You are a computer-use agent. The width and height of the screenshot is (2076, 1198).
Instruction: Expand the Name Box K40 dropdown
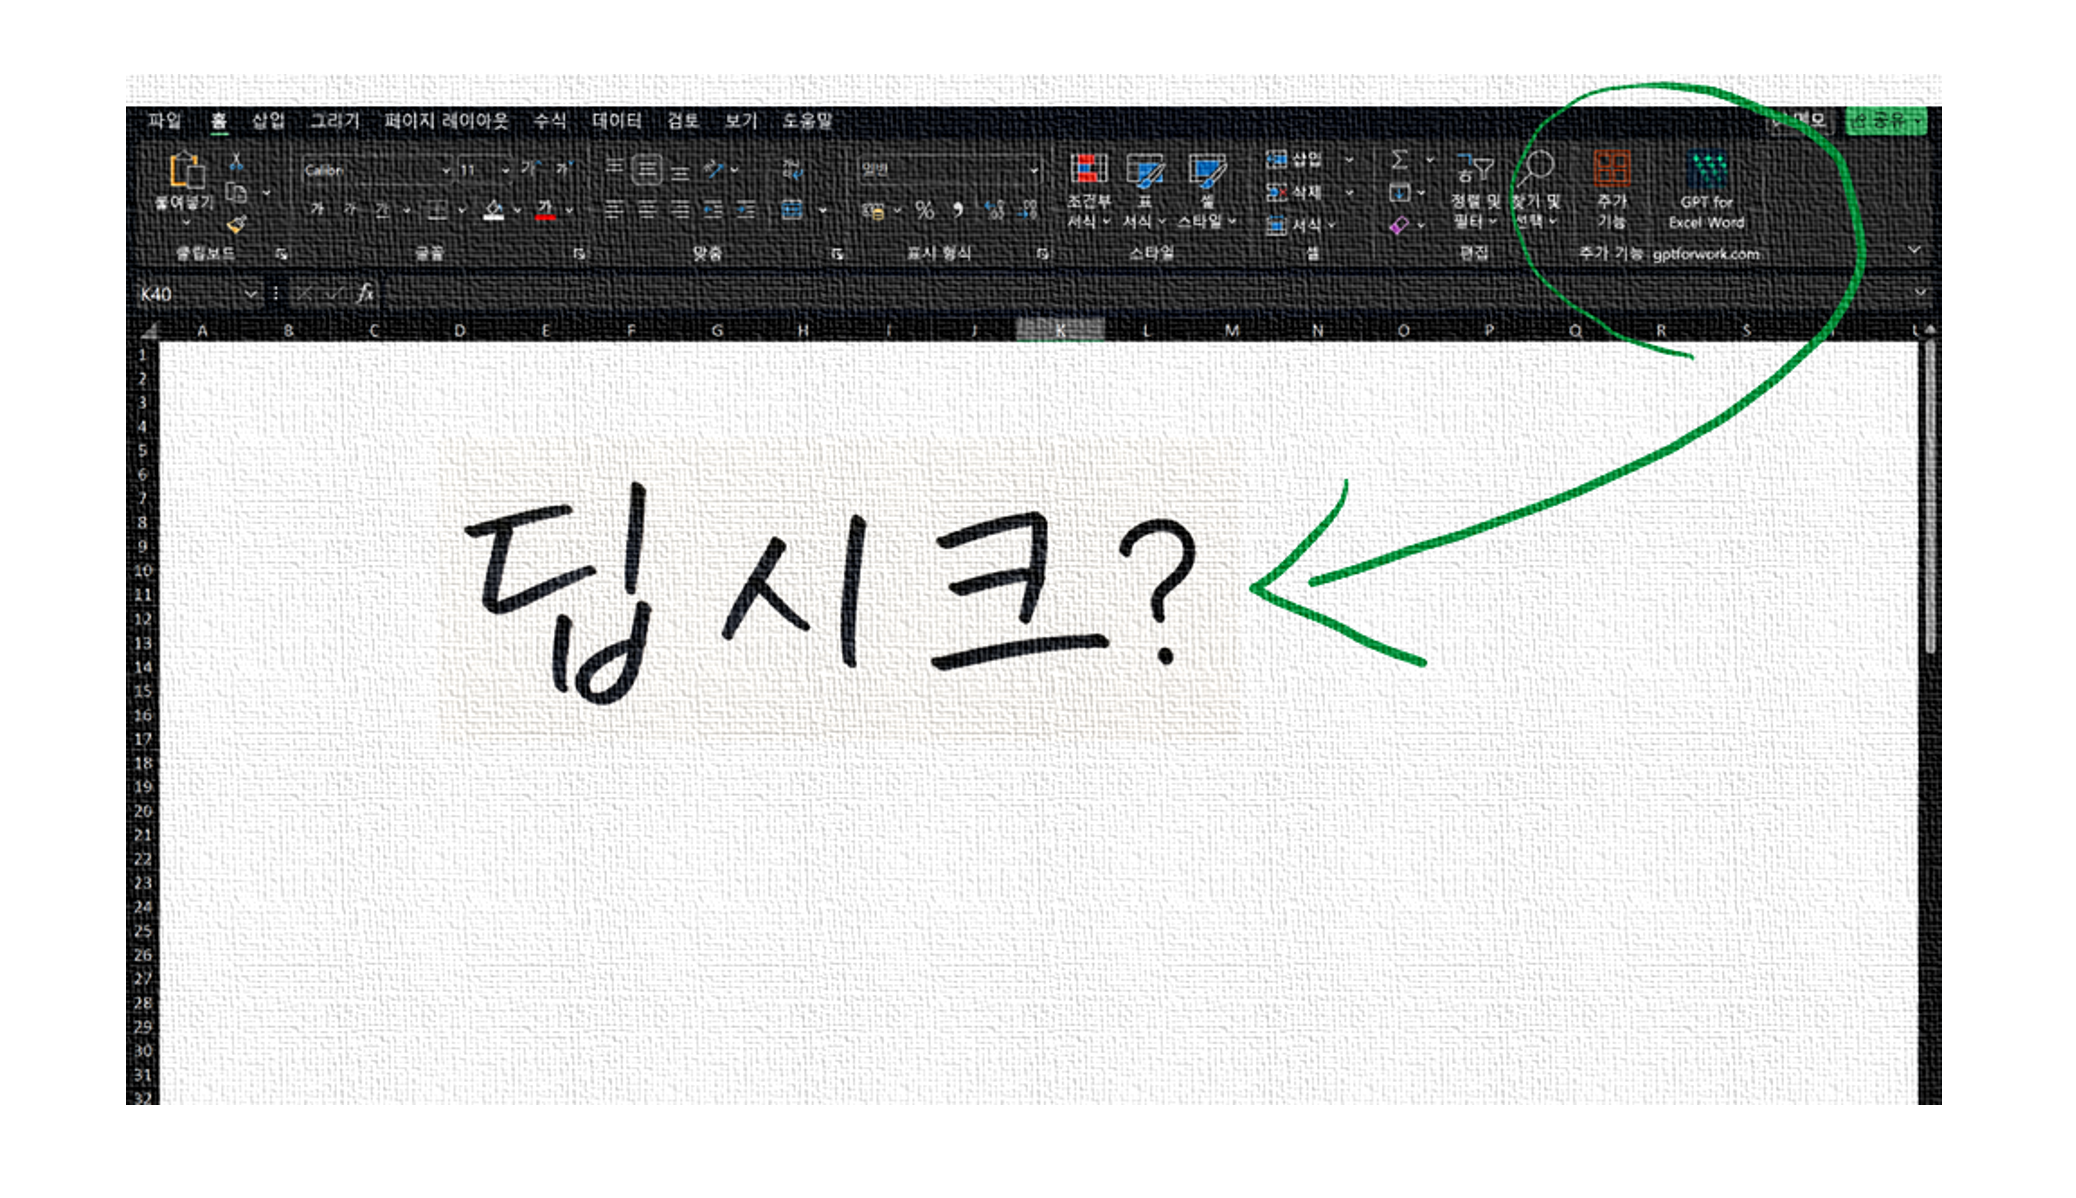250,294
